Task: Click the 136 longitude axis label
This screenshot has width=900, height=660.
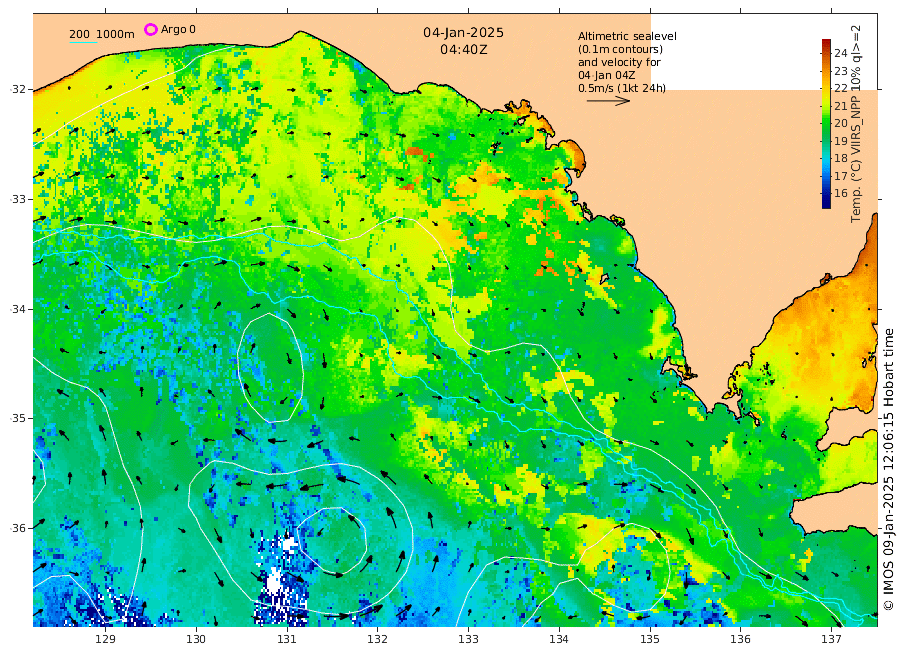Action: tap(740, 639)
